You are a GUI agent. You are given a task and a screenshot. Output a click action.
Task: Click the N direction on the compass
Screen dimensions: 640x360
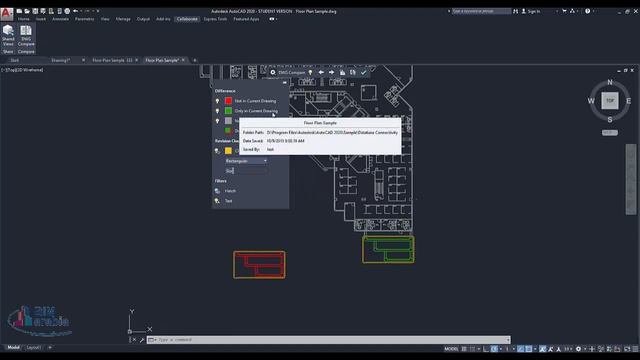click(610, 82)
